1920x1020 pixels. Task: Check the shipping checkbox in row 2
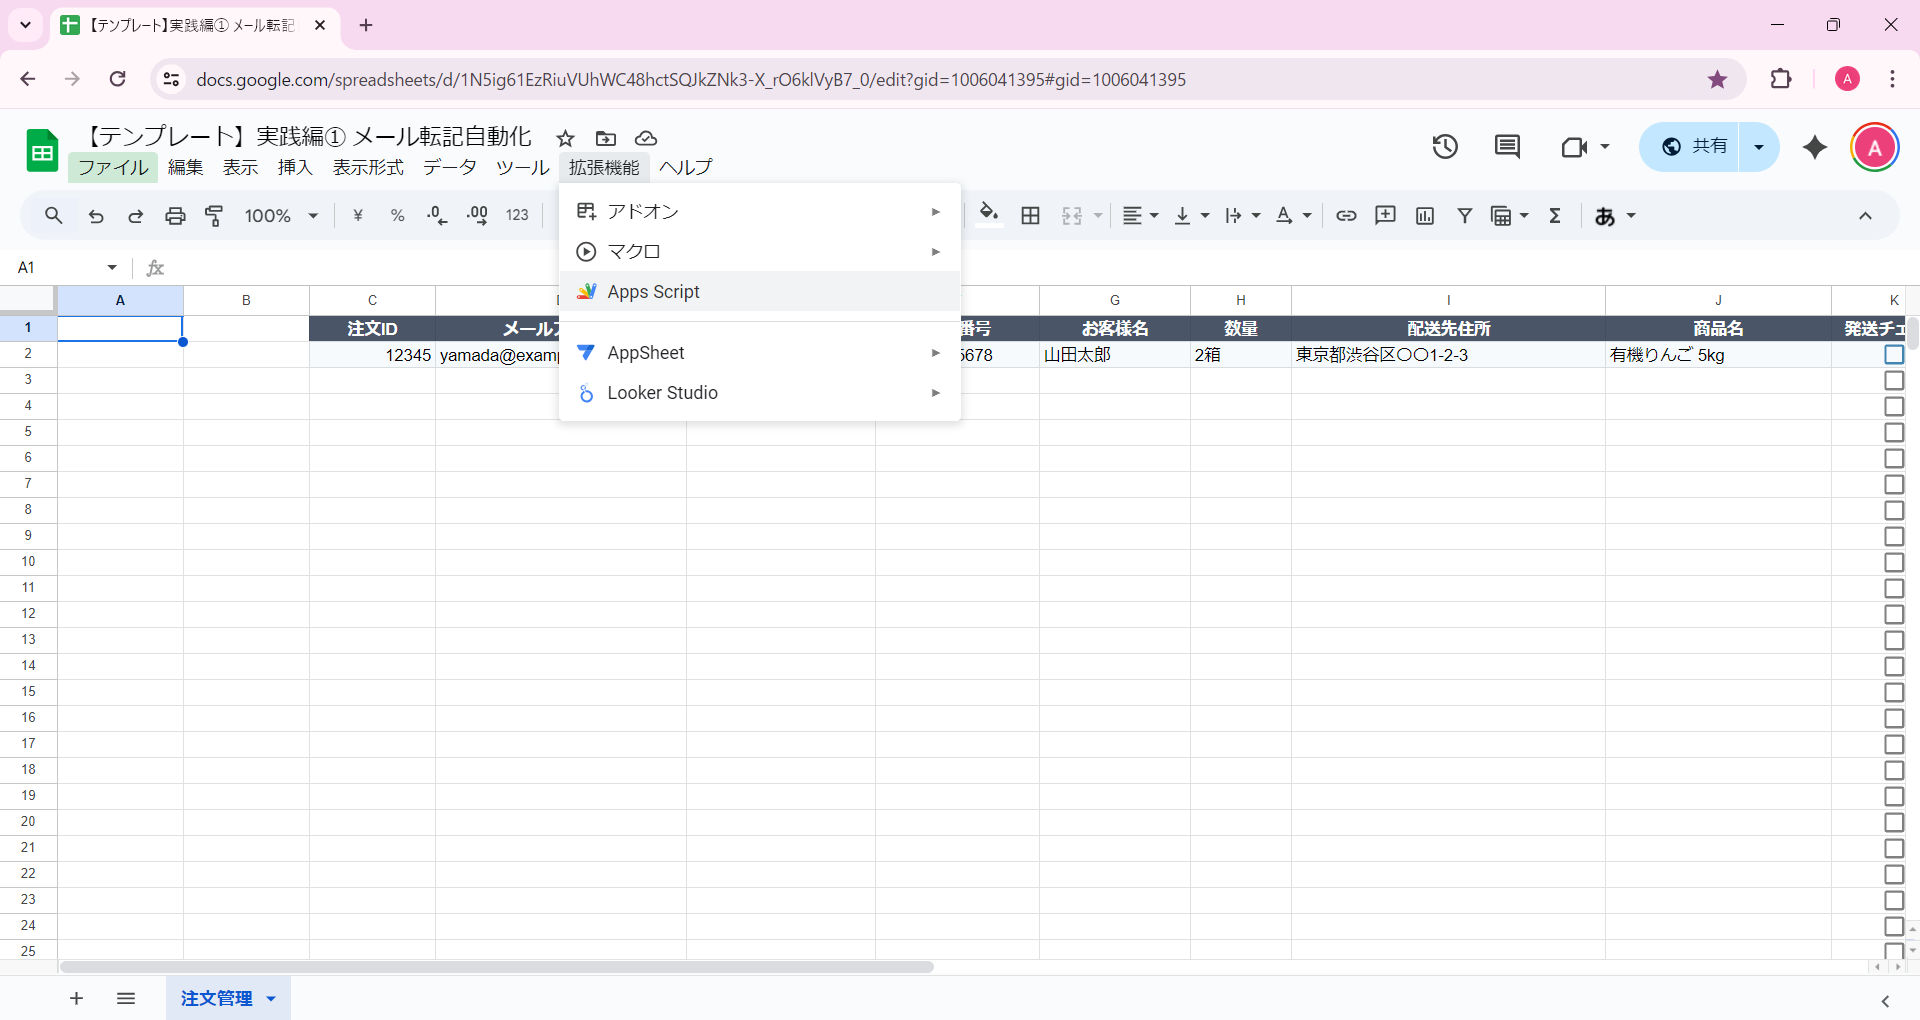(x=1893, y=354)
